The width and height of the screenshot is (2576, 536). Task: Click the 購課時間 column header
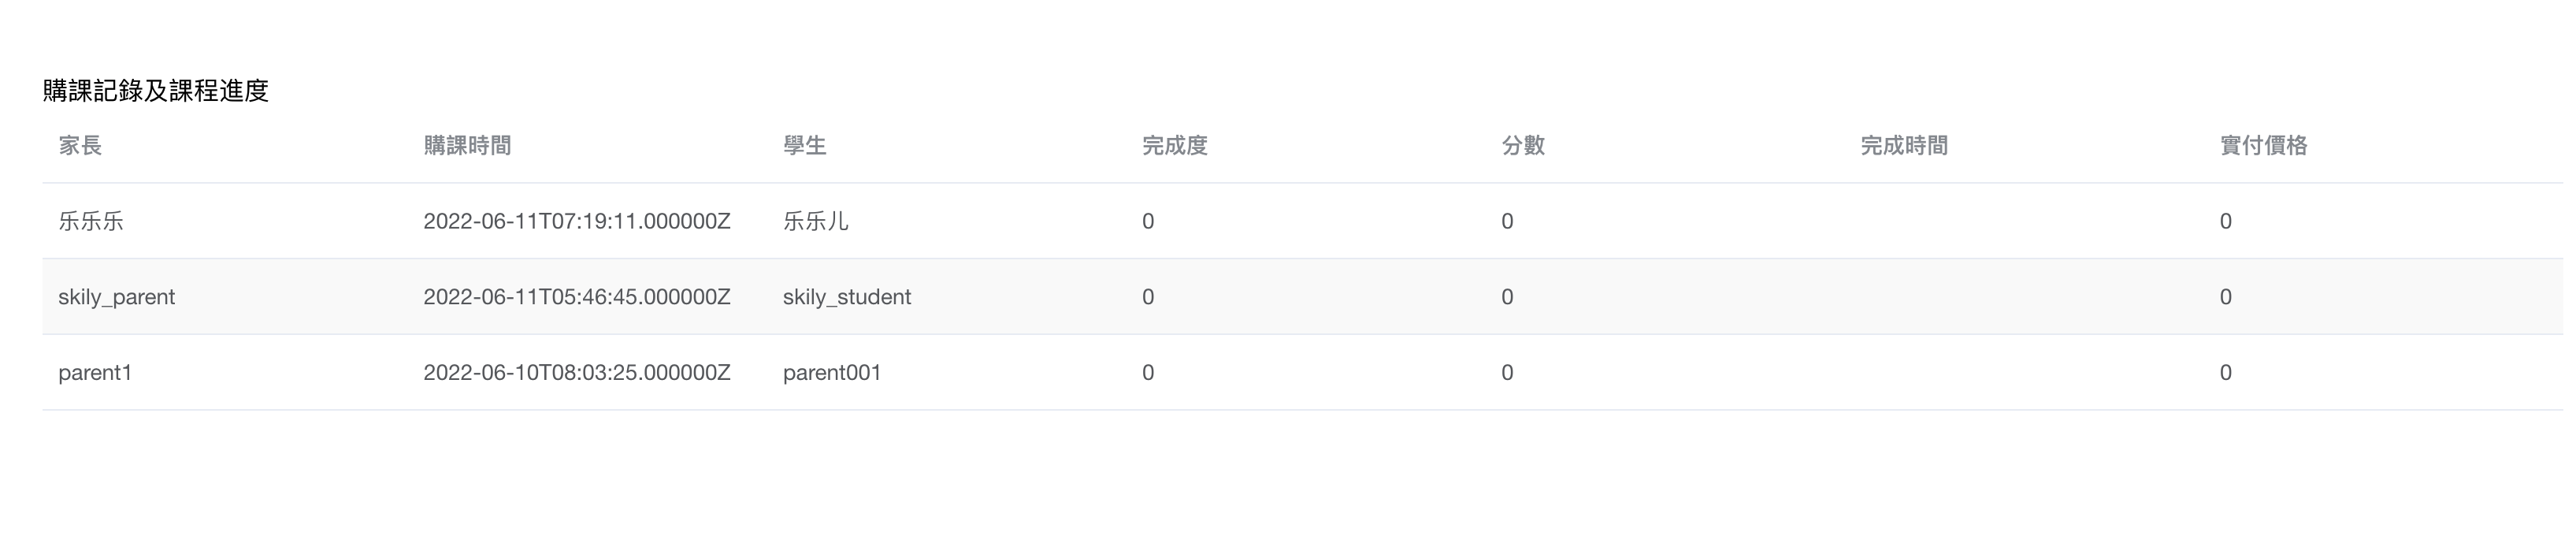[467, 146]
